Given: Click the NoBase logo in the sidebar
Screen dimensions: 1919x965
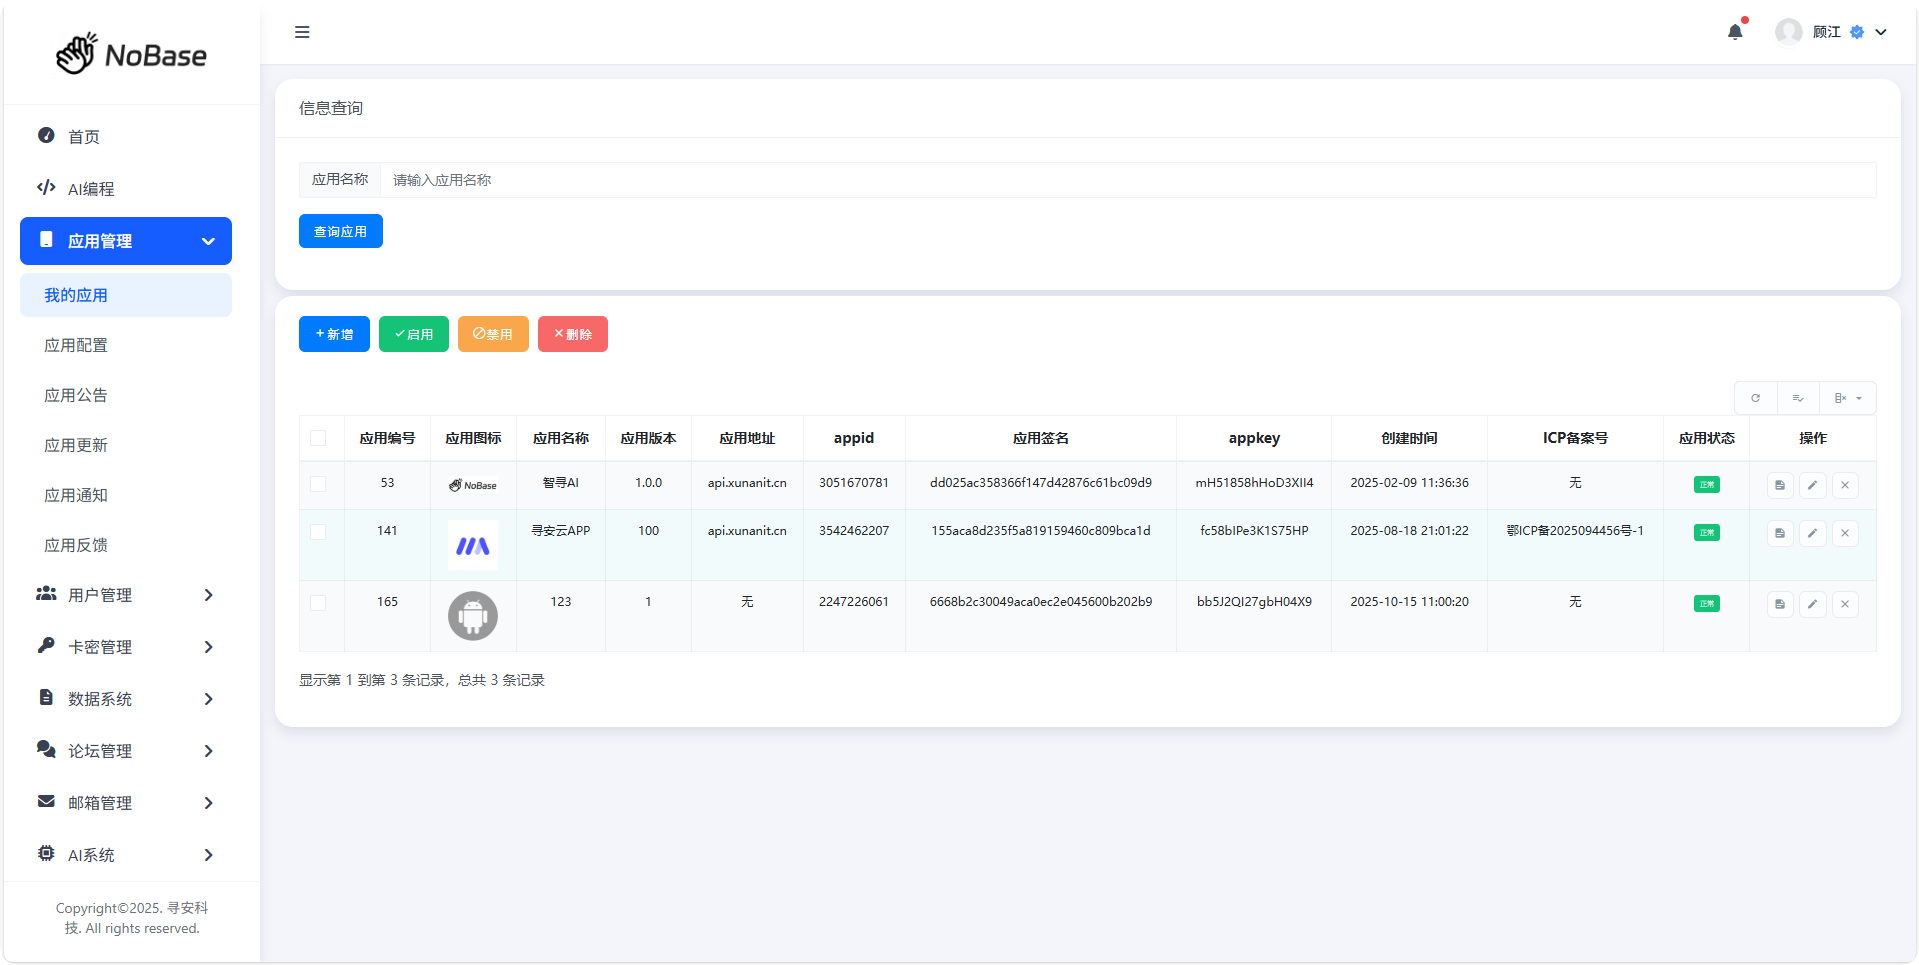Looking at the screenshot, I should pyautogui.click(x=131, y=54).
